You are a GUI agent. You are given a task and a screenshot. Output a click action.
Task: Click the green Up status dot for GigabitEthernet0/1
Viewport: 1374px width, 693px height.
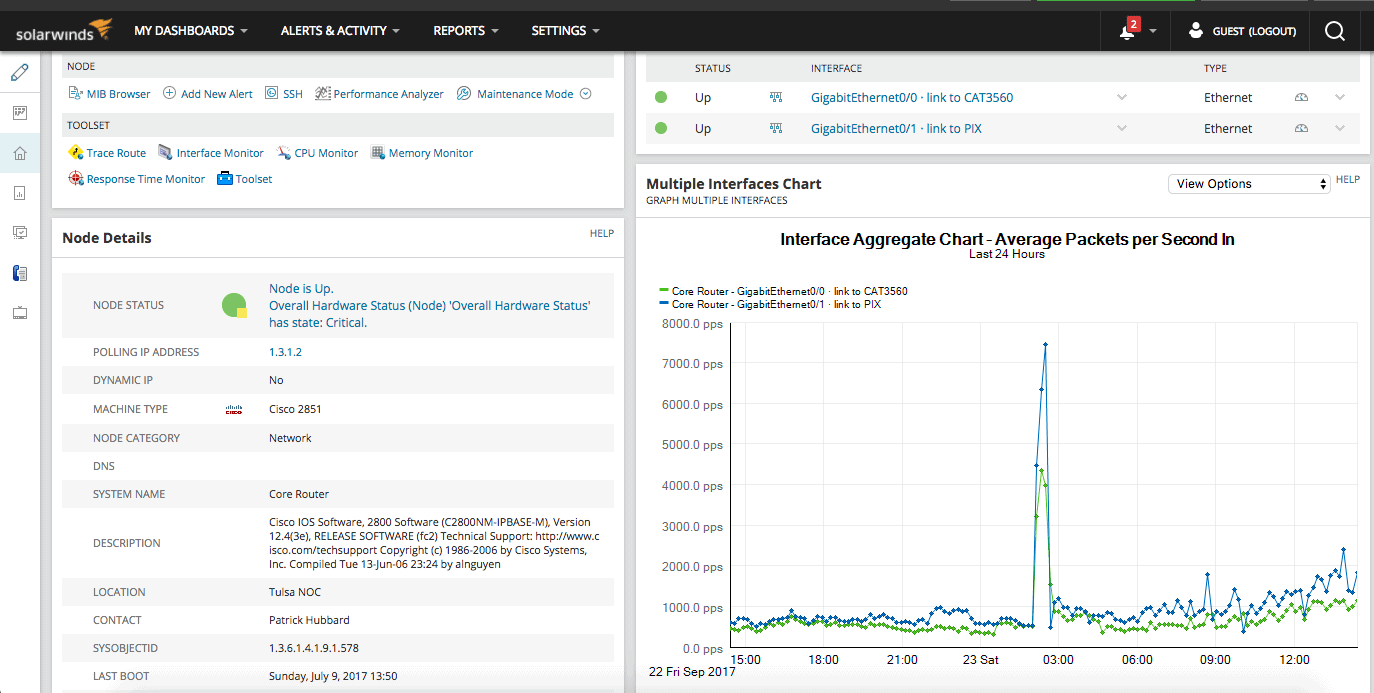[661, 129]
